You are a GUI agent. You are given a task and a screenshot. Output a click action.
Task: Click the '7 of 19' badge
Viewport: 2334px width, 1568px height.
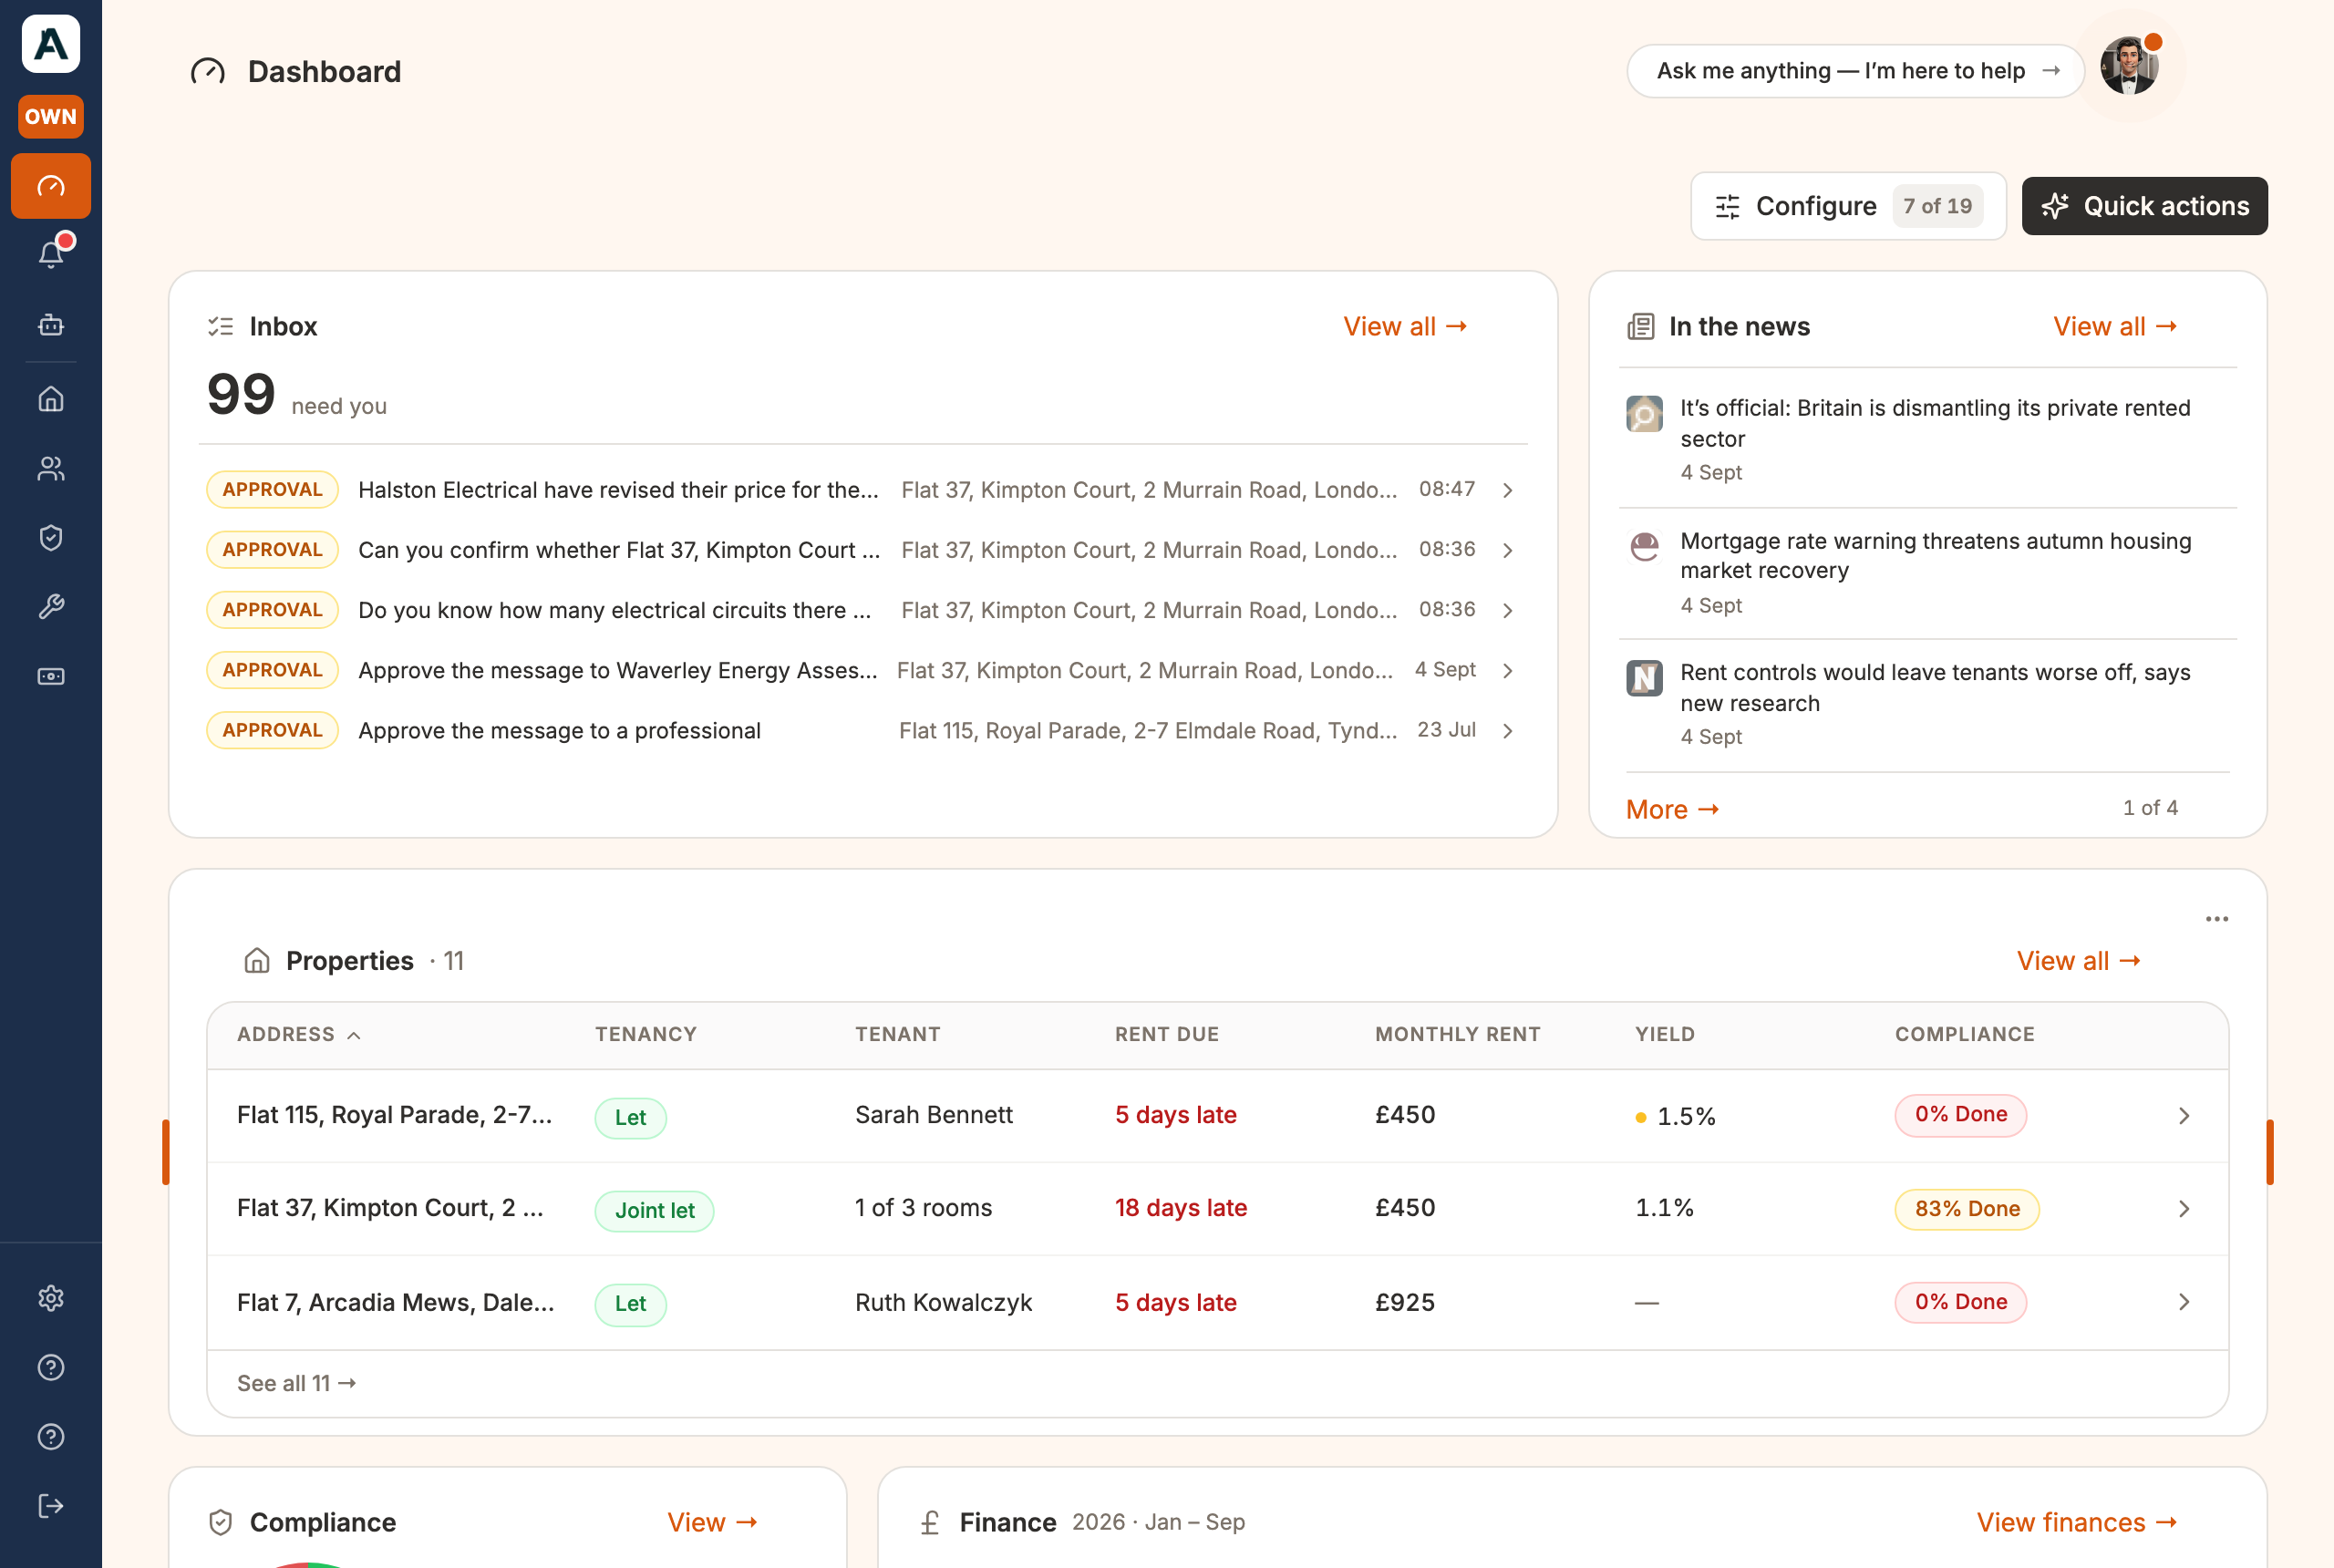tap(1938, 206)
